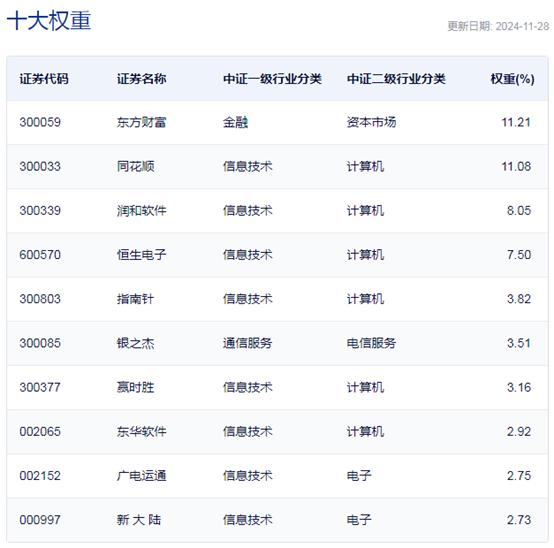Click 电子 cell in 广电运通 row
The height and width of the screenshot is (548, 554).
[x=359, y=476]
